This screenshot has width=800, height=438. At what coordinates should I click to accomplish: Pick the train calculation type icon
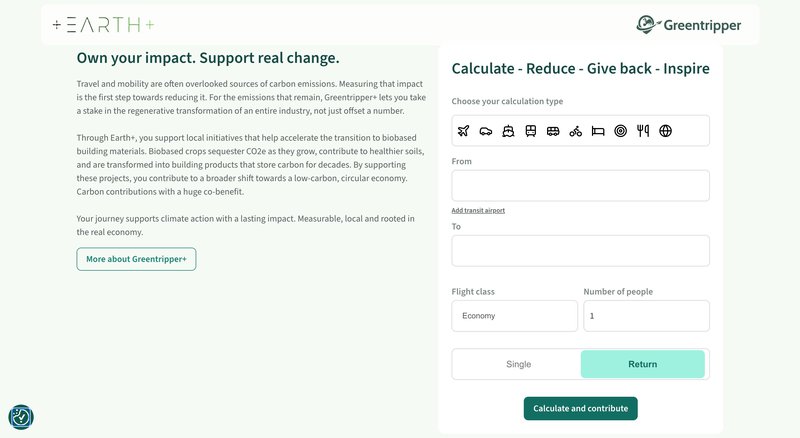click(x=531, y=131)
